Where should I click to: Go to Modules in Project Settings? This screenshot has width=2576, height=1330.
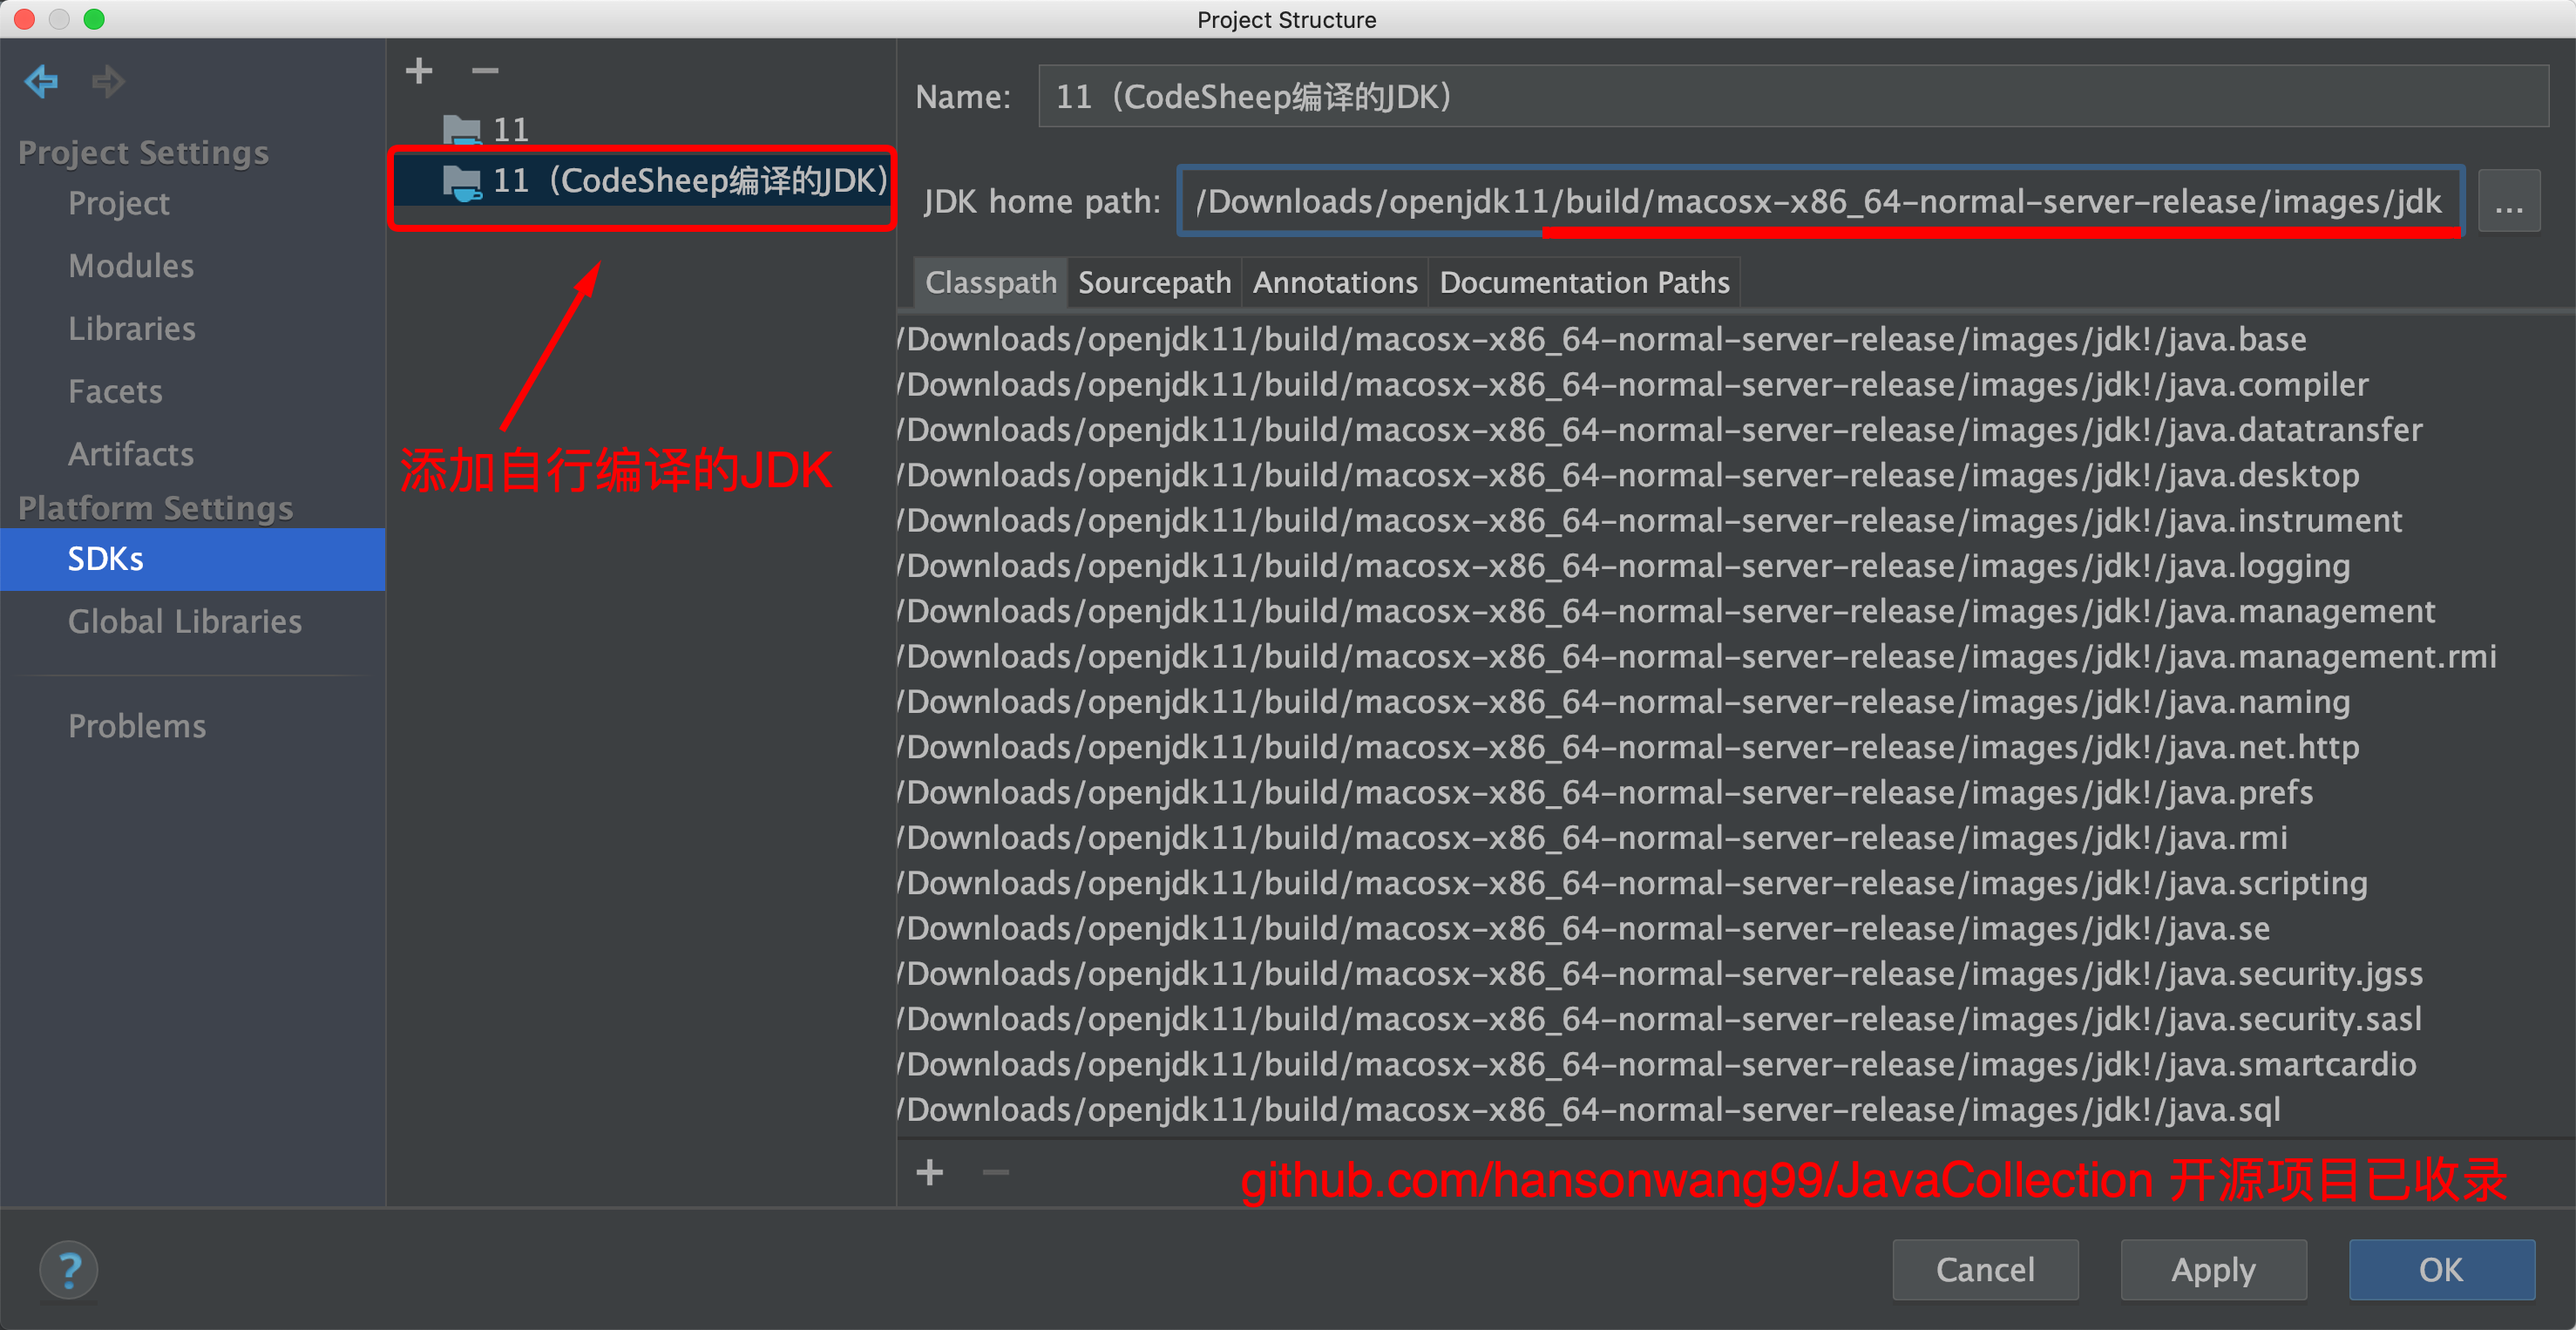131,266
